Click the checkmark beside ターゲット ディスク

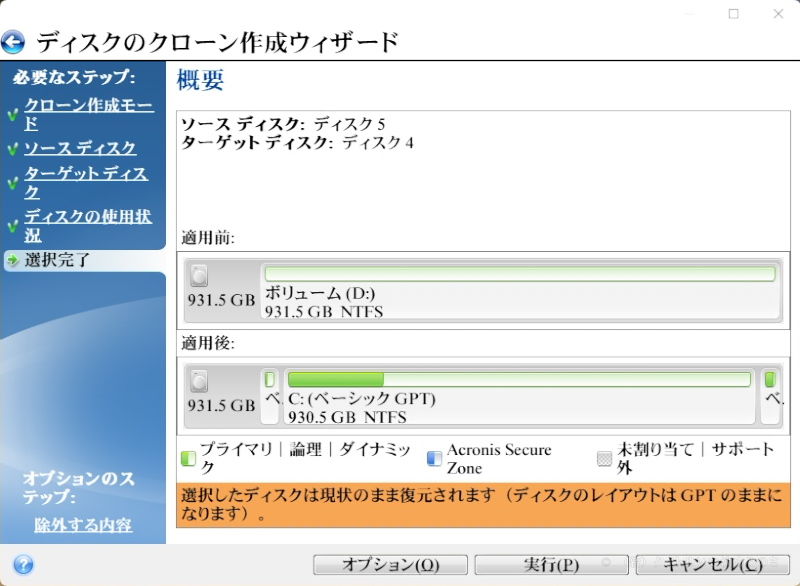13,183
